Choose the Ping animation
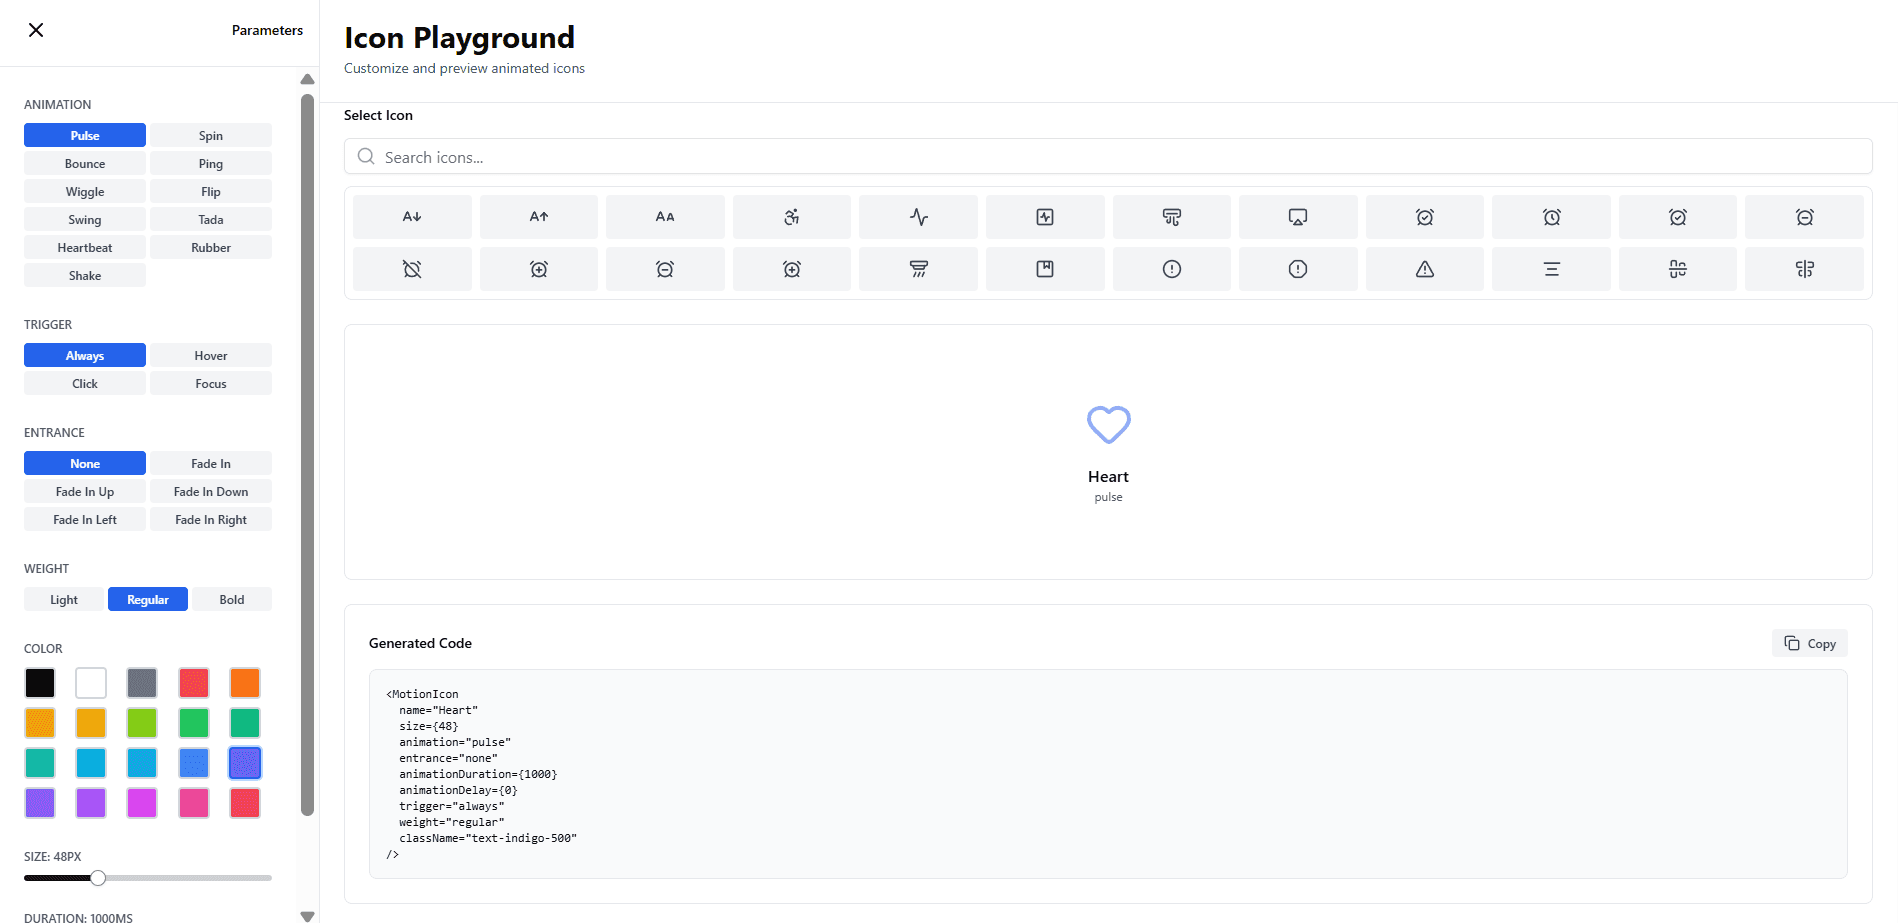 pos(211,163)
